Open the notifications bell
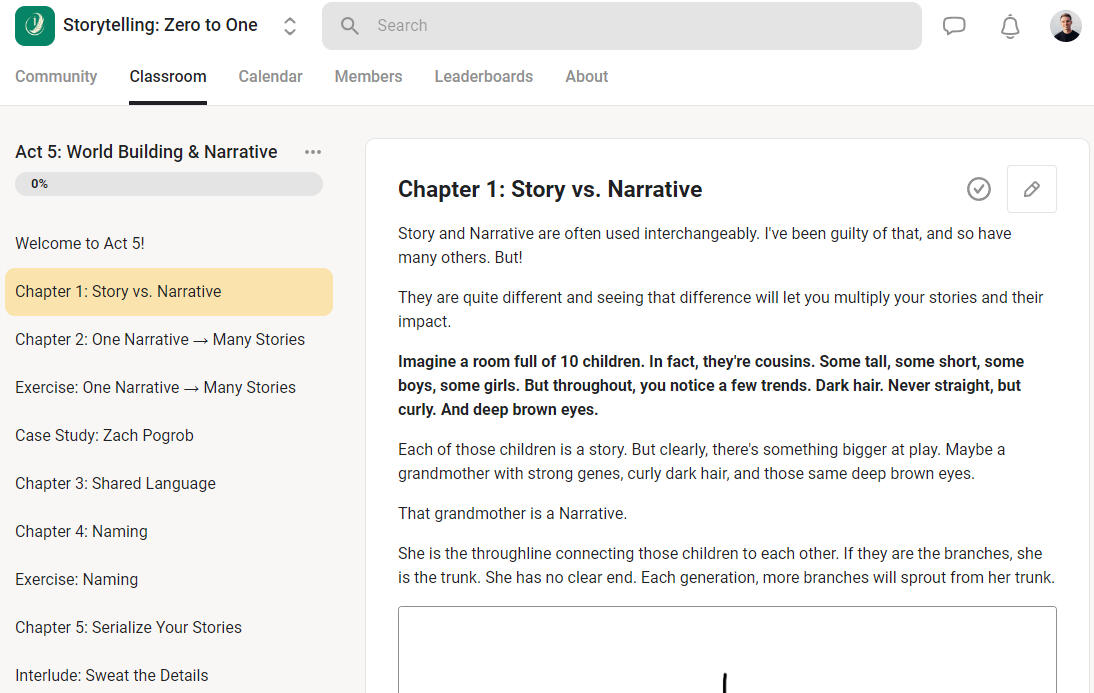1094x693 pixels. (x=1010, y=26)
